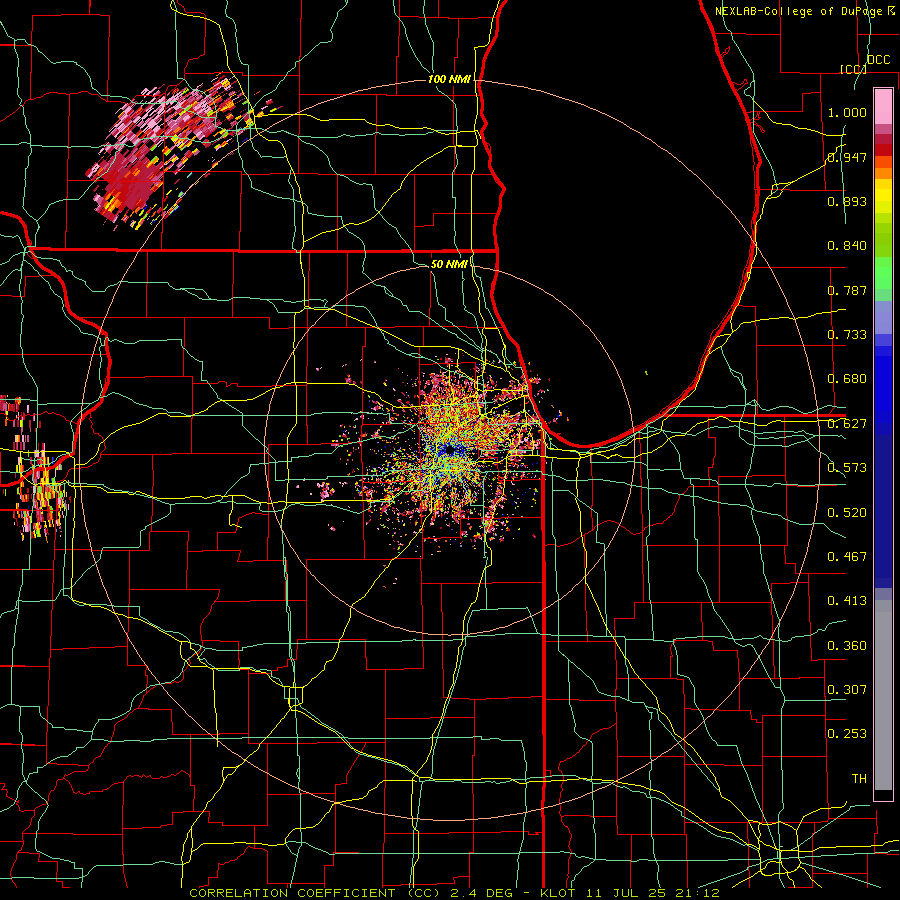Click the 0.253 scale value

pyautogui.click(x=847, y=734)
